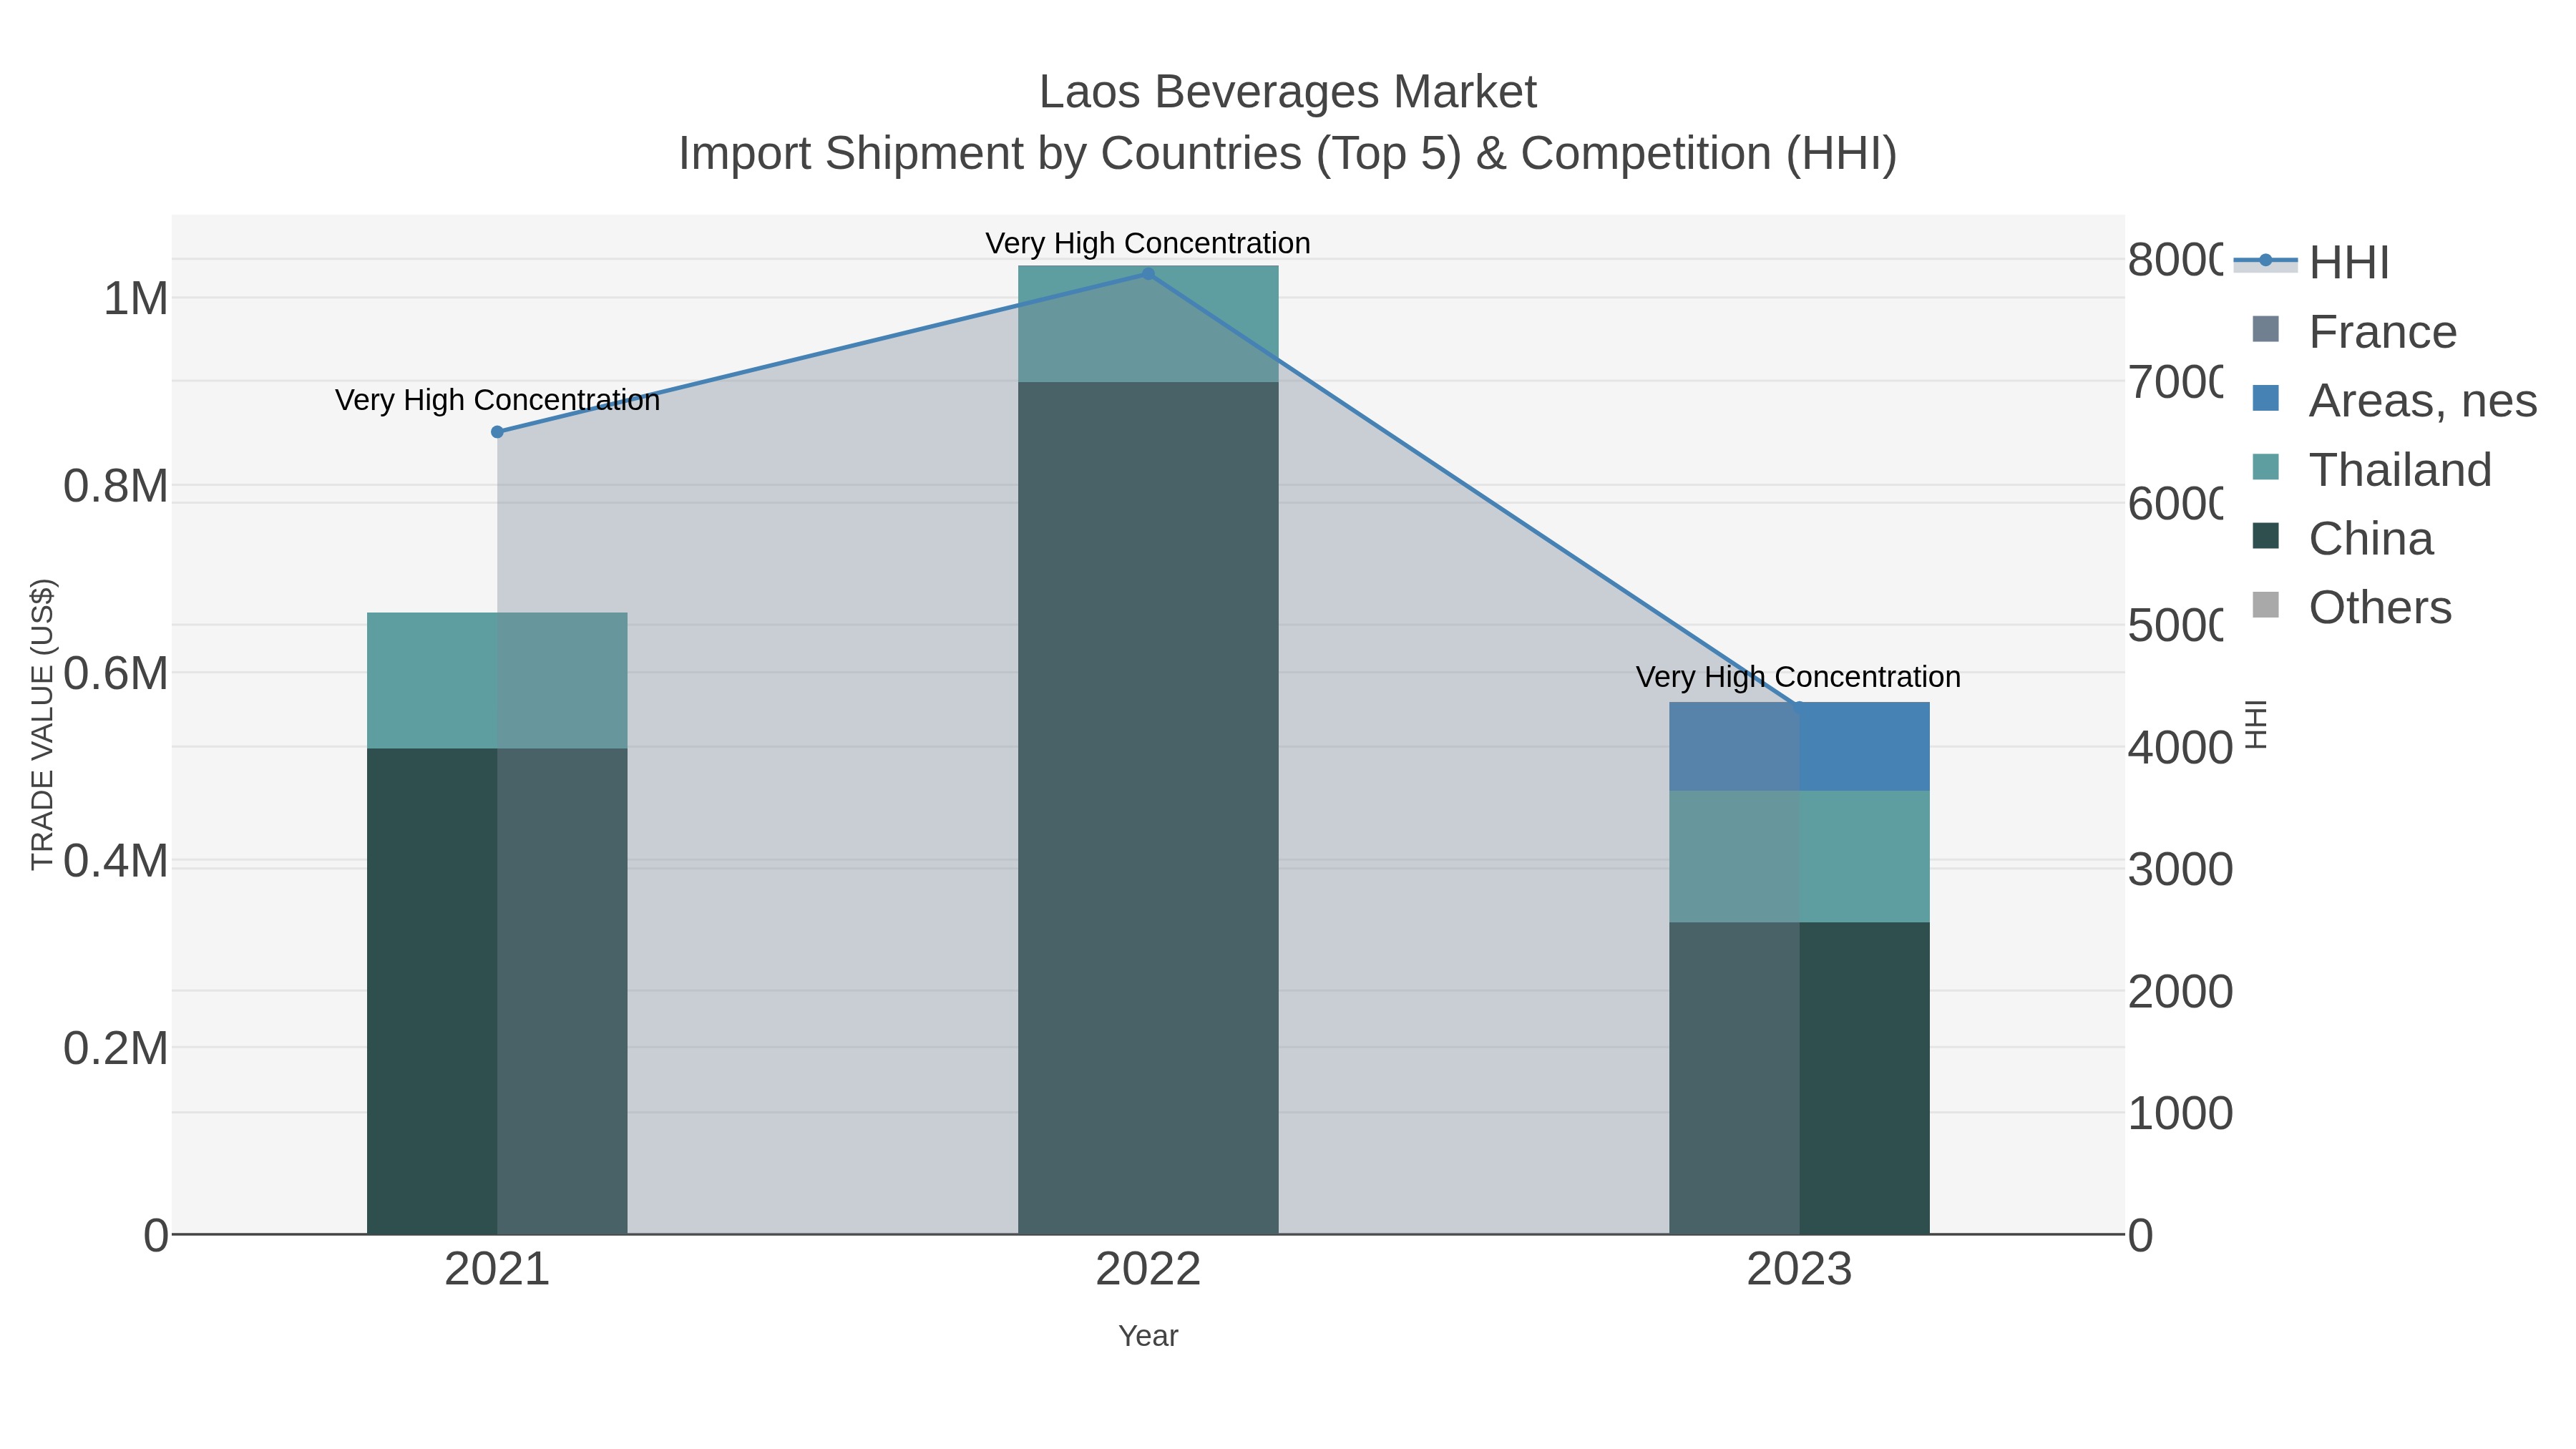Viewport: 2576px width, 1449px height.
Task: Click the 2000 HHI axis tick label
Action: coord(2180,991)
